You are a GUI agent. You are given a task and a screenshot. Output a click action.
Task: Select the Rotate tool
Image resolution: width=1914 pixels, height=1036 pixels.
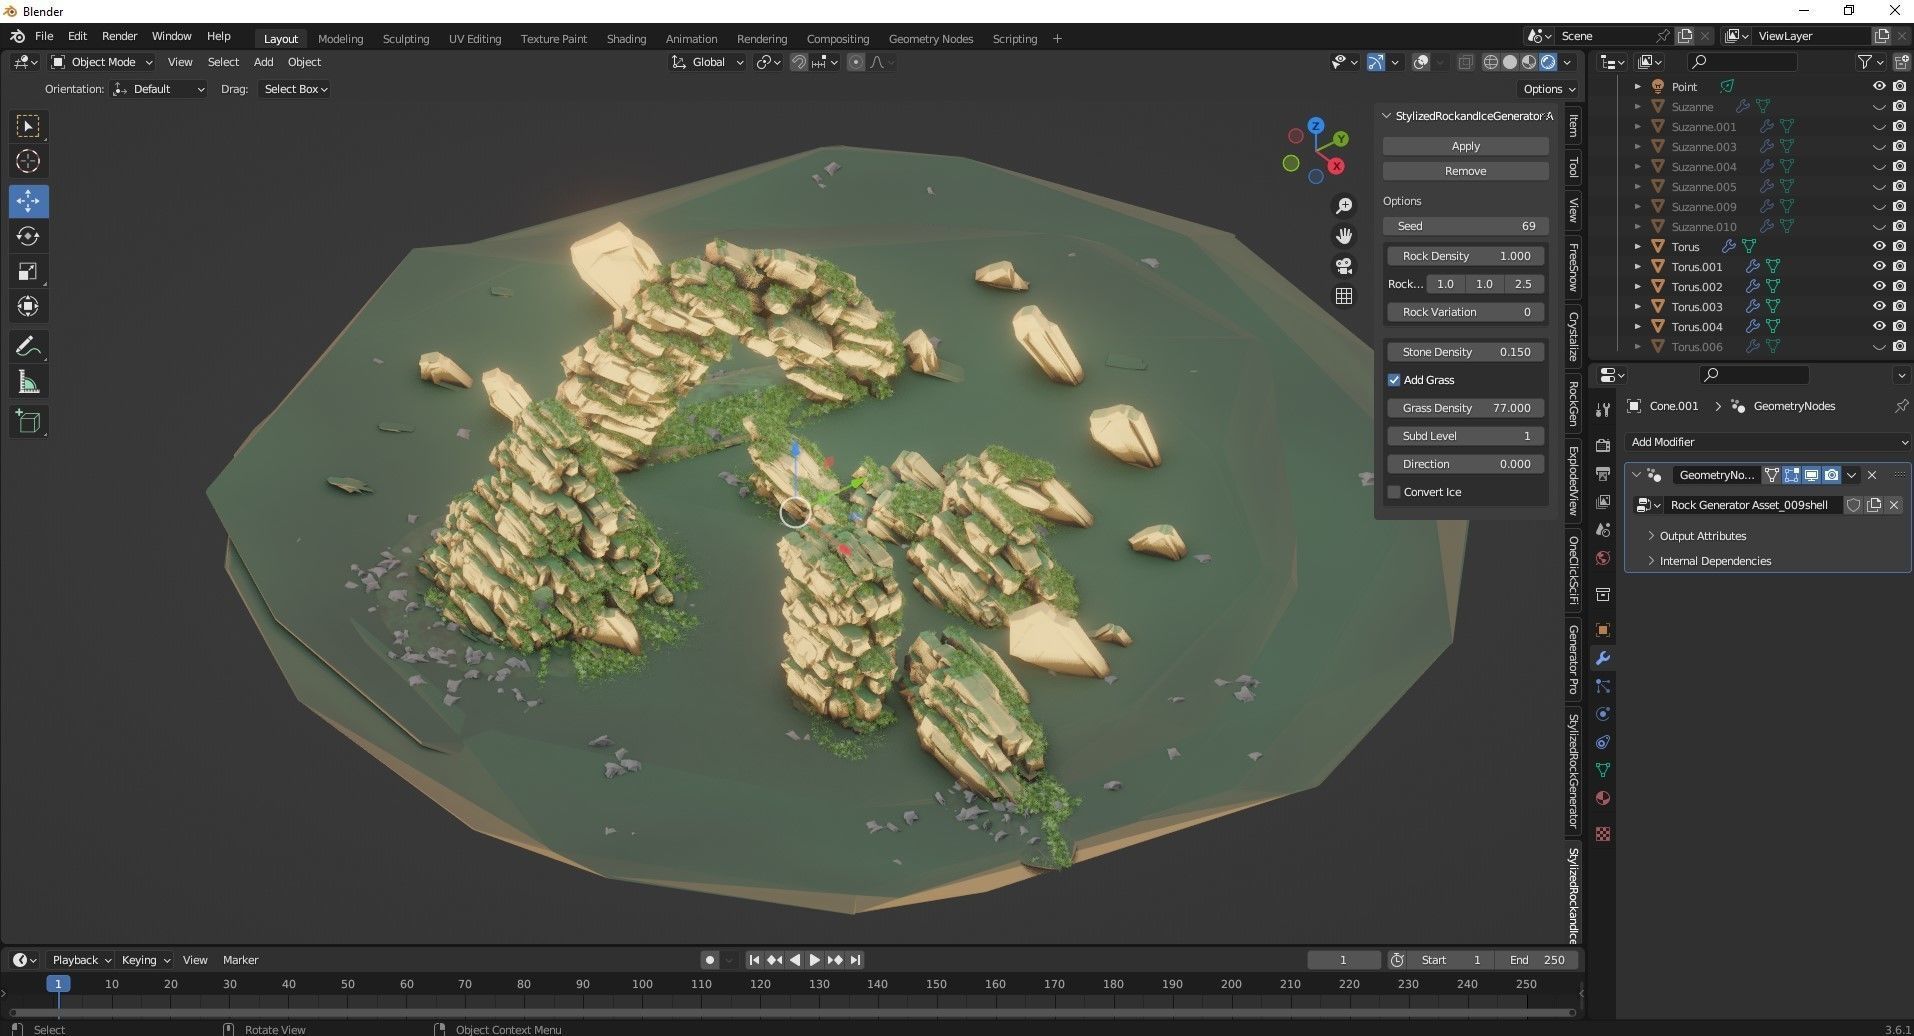click(28, 236)
